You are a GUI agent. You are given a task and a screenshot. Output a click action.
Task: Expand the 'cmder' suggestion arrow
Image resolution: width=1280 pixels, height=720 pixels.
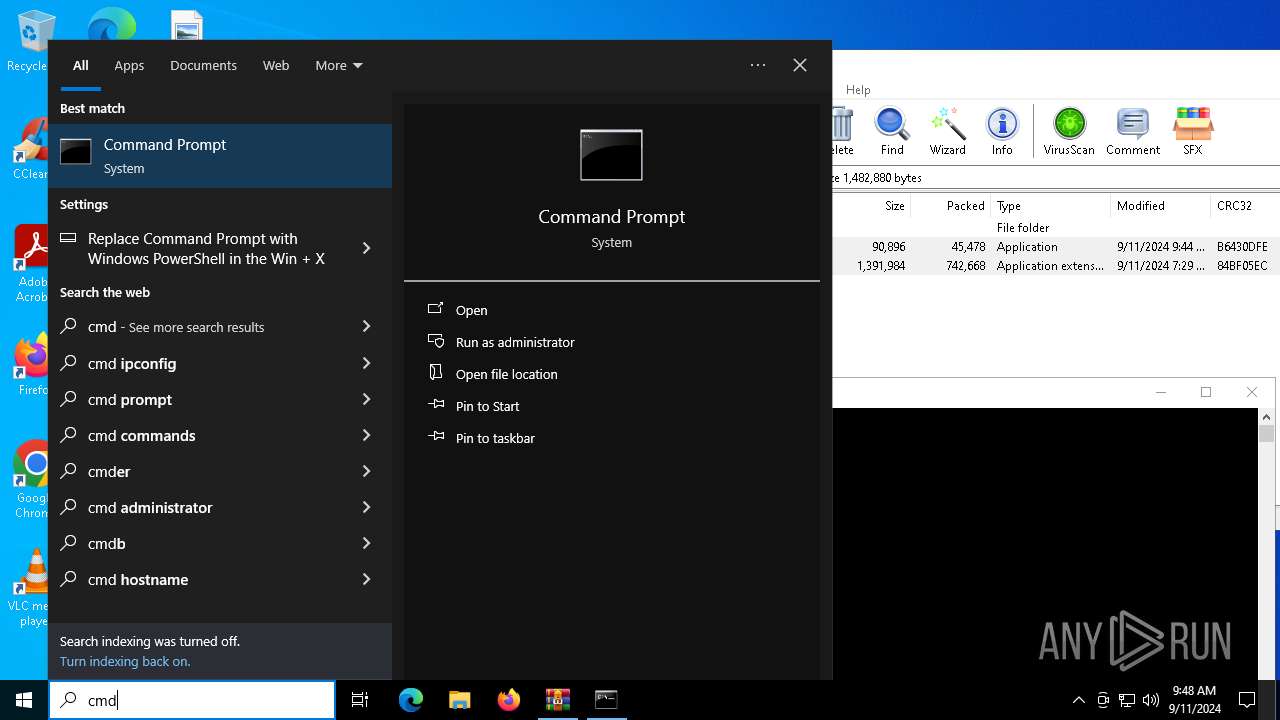(x=366, y=471)
